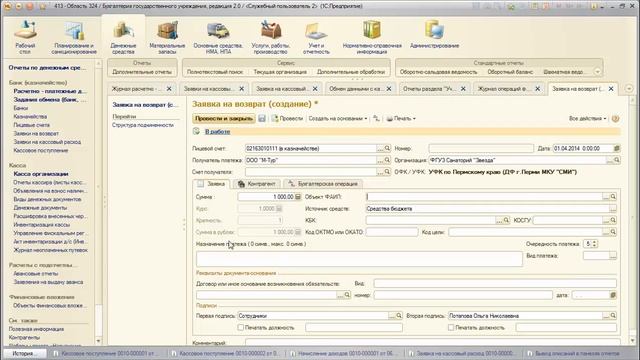
Task: Open Планирование и санкционирование section
Action: (74, 37)
